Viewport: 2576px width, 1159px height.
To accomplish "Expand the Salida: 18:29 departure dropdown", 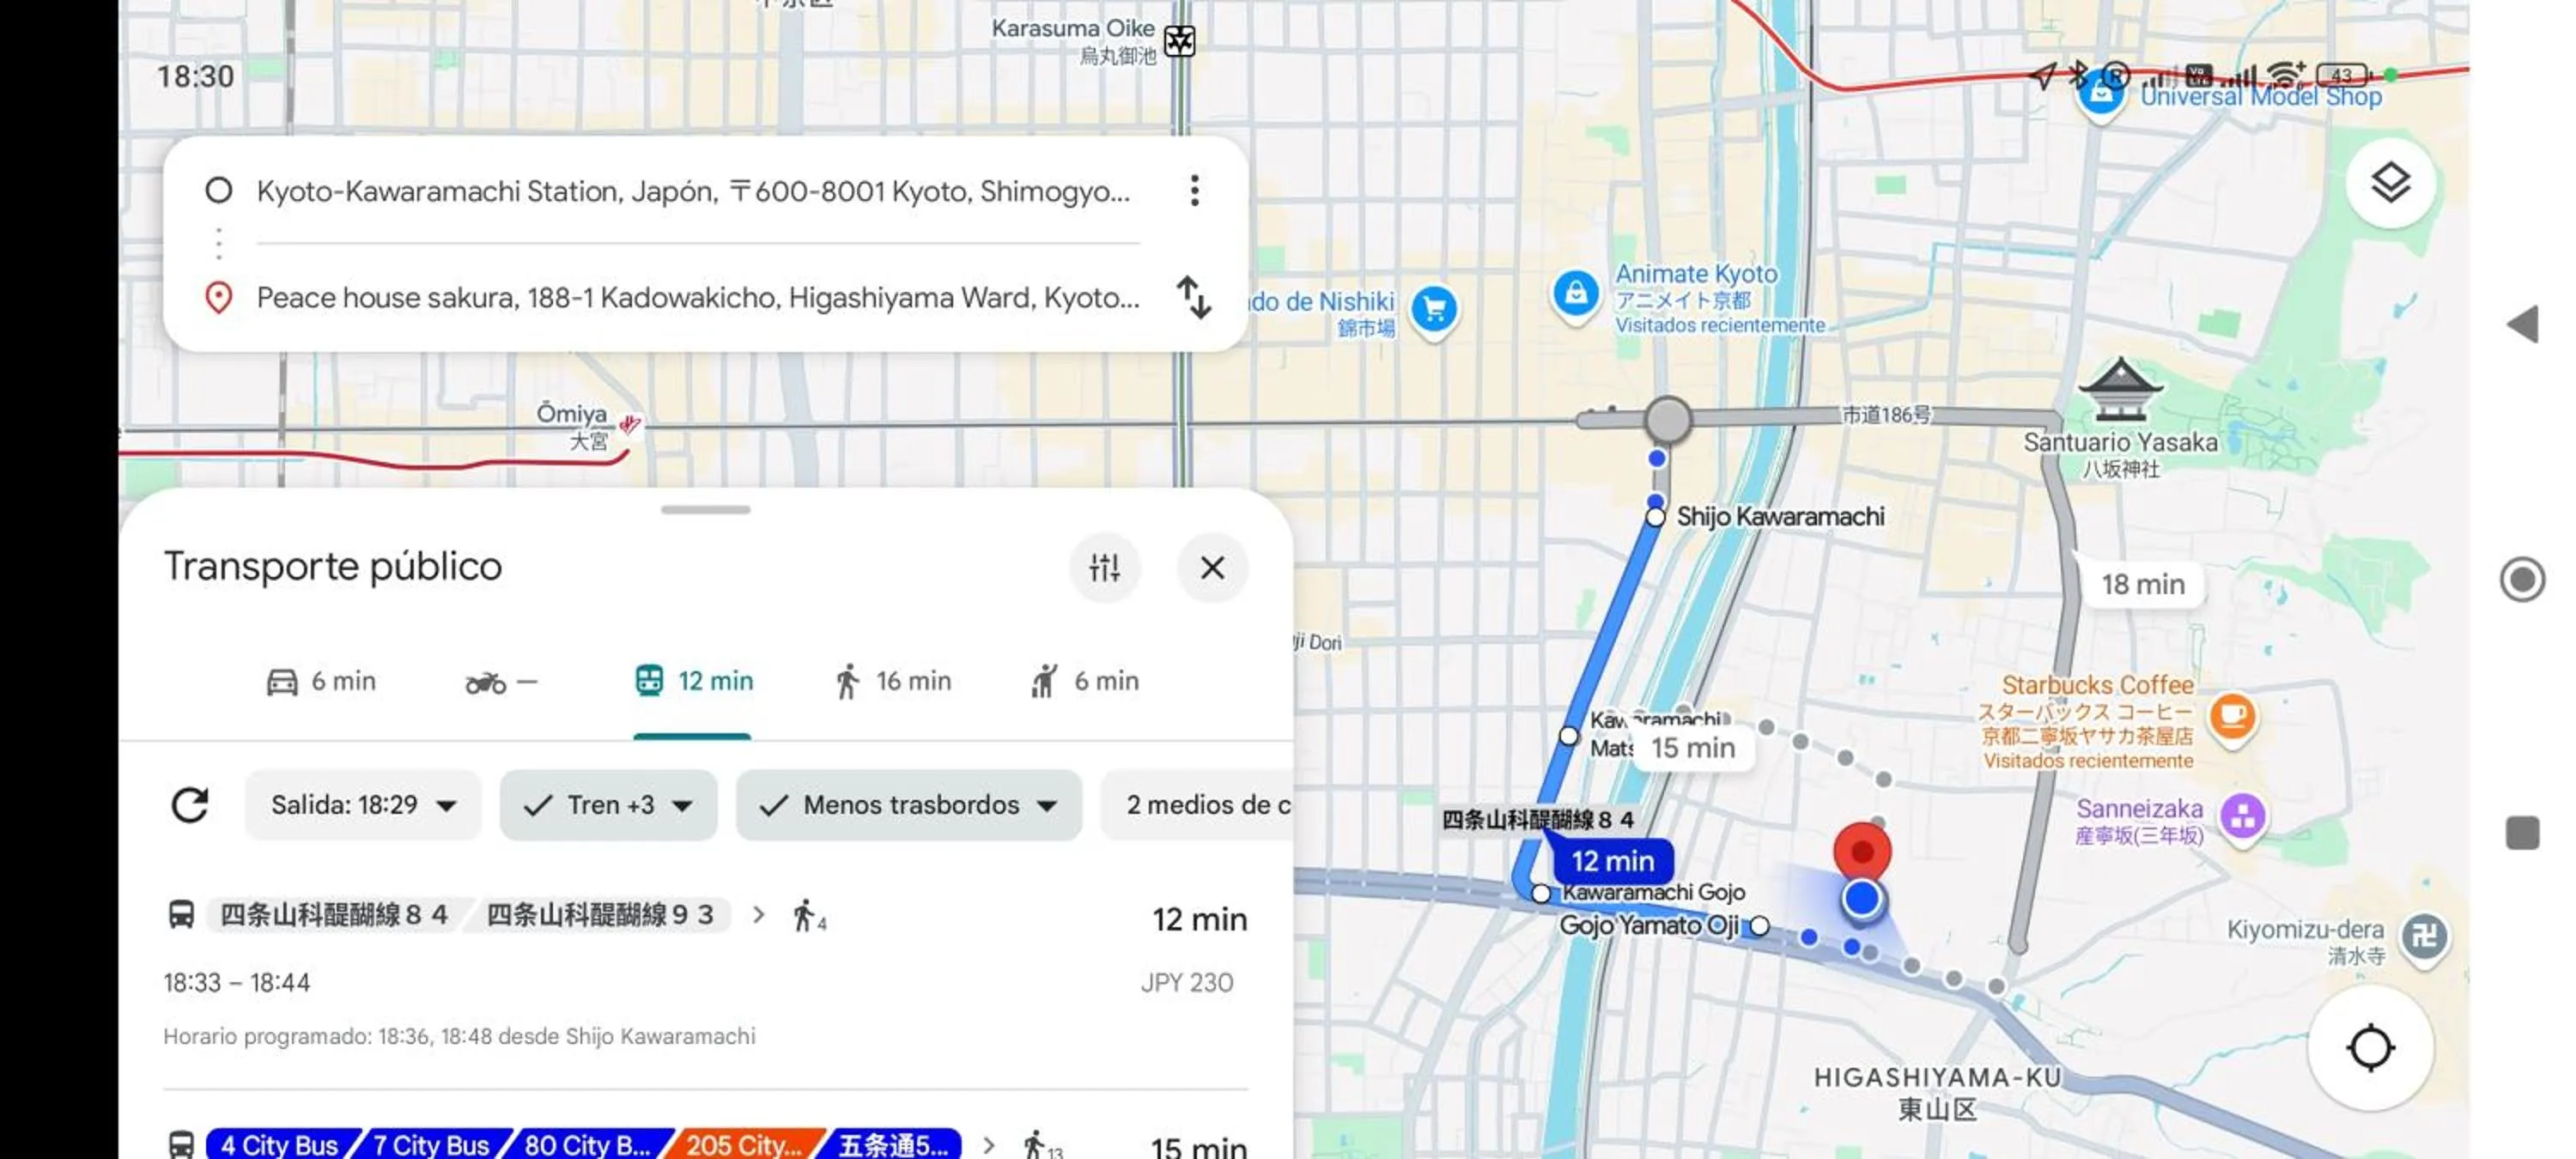I will point(363,804).
